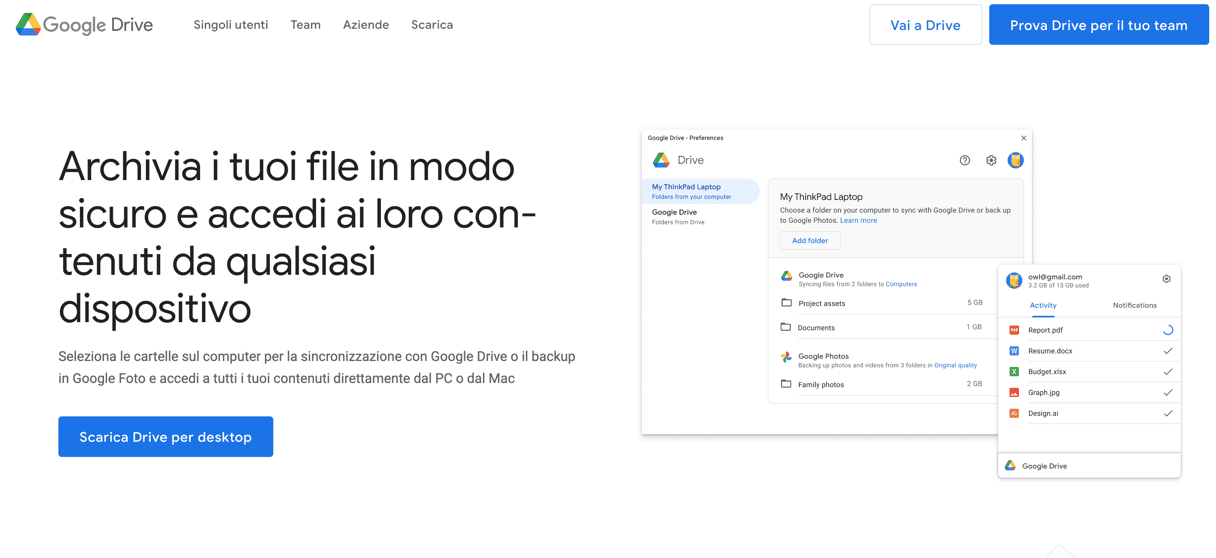Click the Google Drive icon in sync list

pos(787,276)
